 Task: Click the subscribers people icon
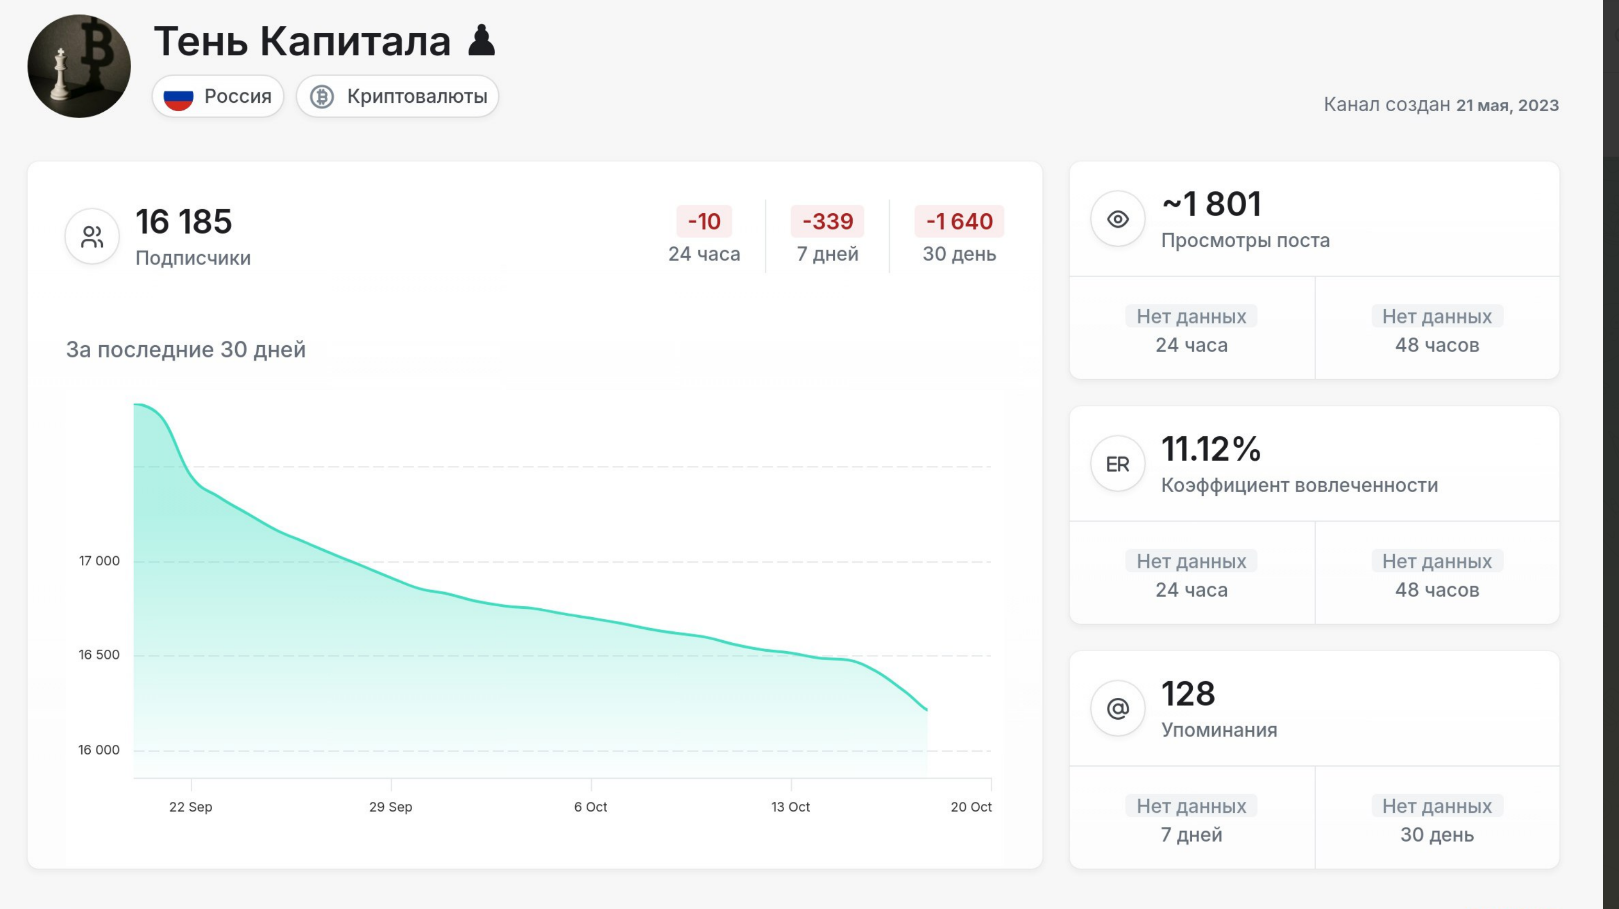[x=92, y=237]
